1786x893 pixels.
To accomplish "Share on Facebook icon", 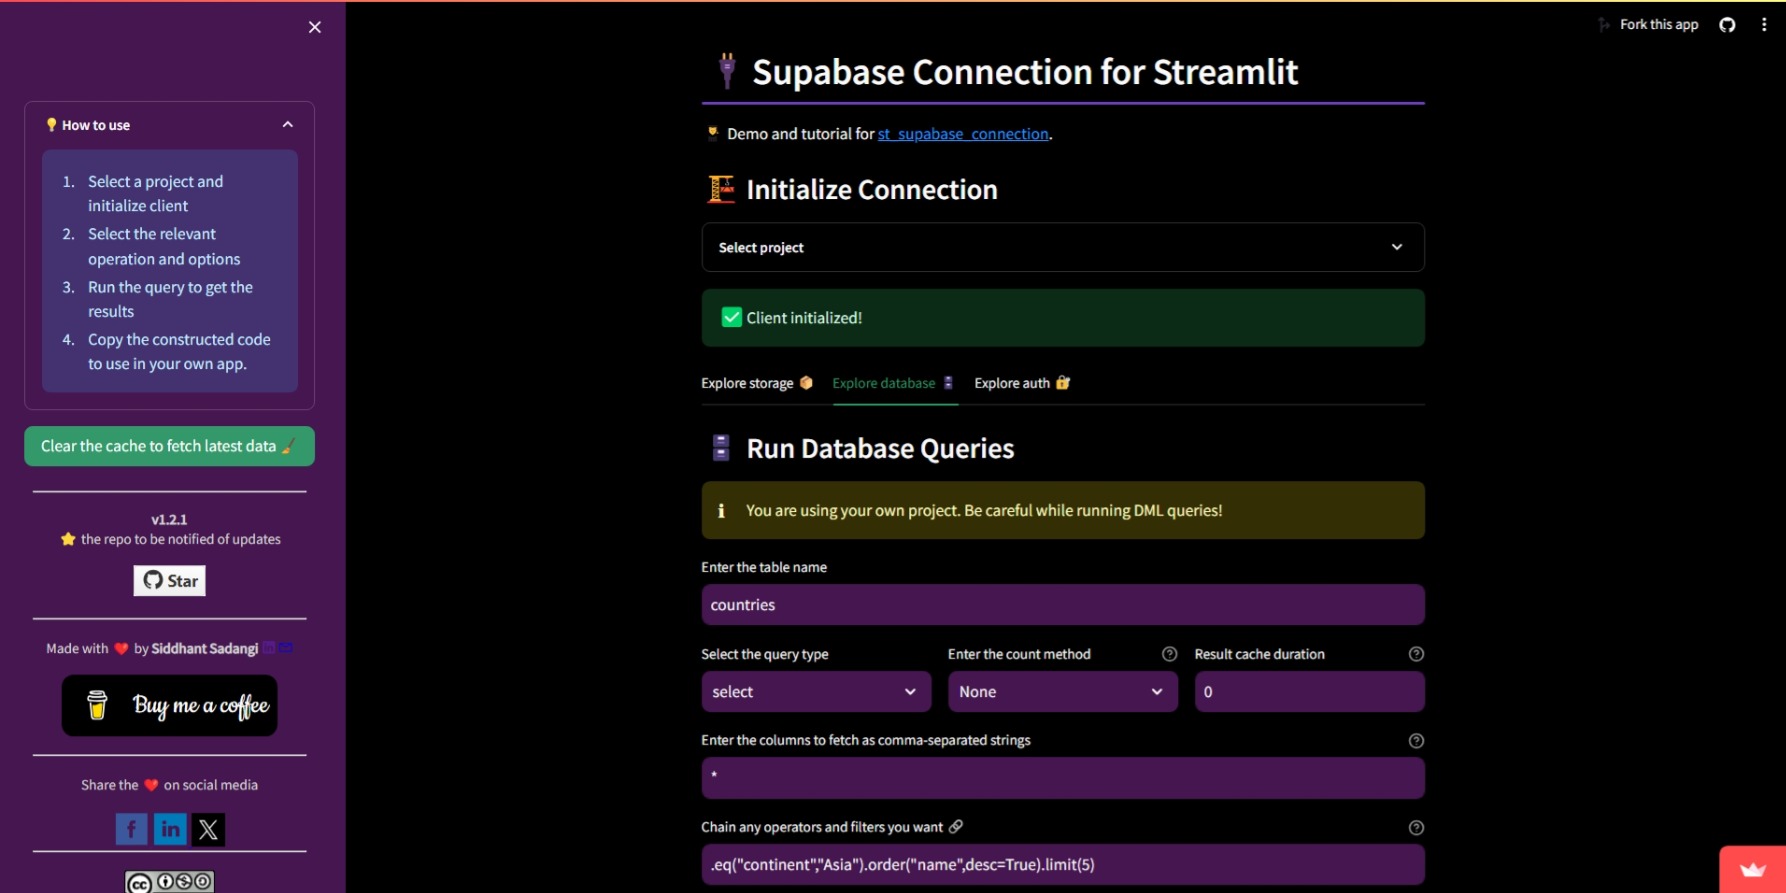I will point(132,829).
